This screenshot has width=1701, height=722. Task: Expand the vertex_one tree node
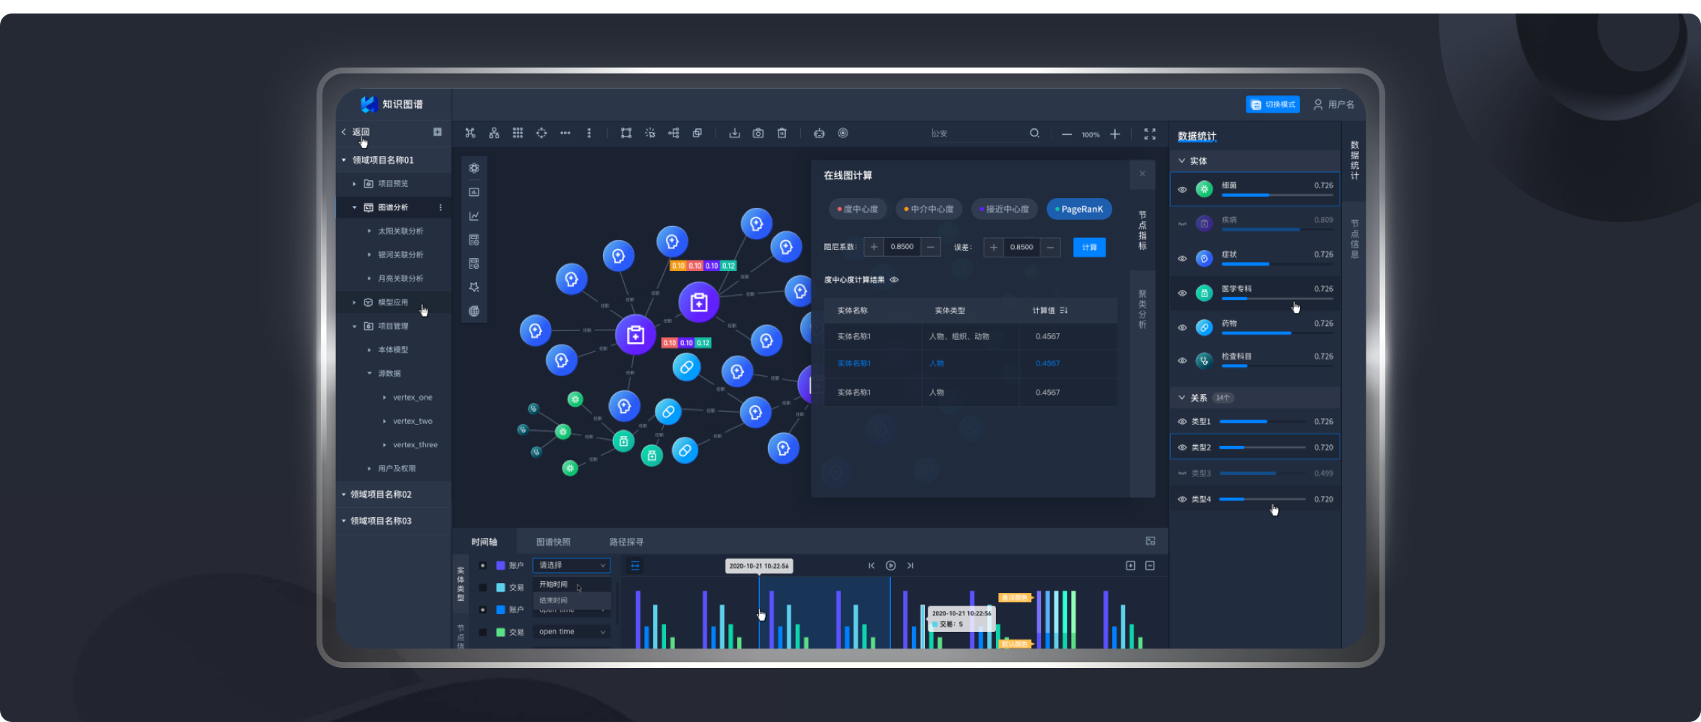(384, 397)
